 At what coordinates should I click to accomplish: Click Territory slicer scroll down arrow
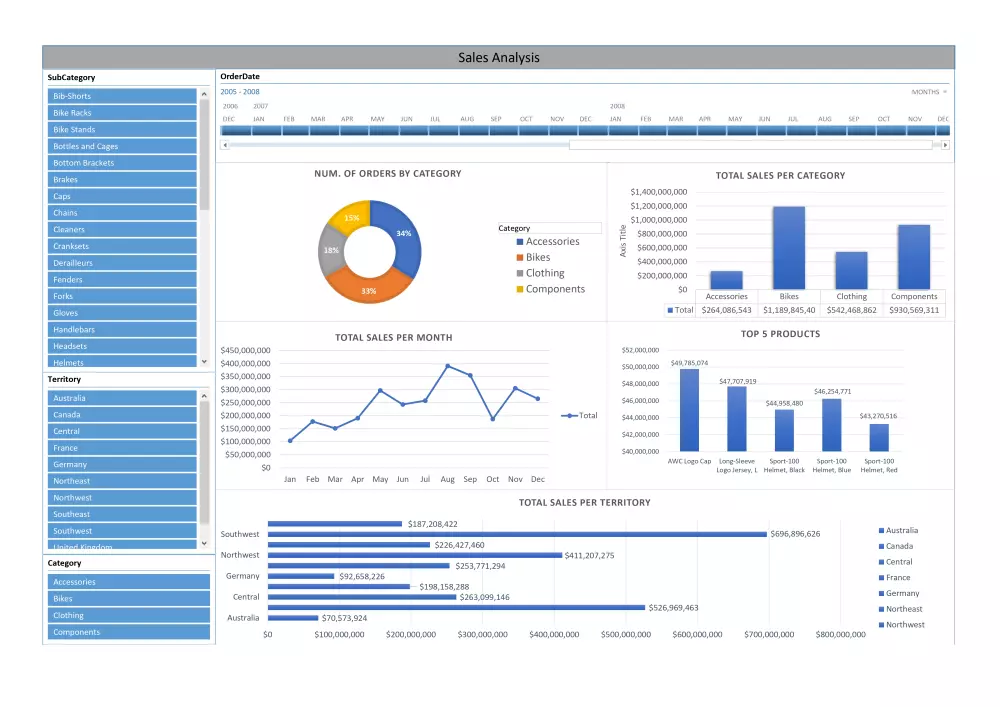(x=204, y=543)
